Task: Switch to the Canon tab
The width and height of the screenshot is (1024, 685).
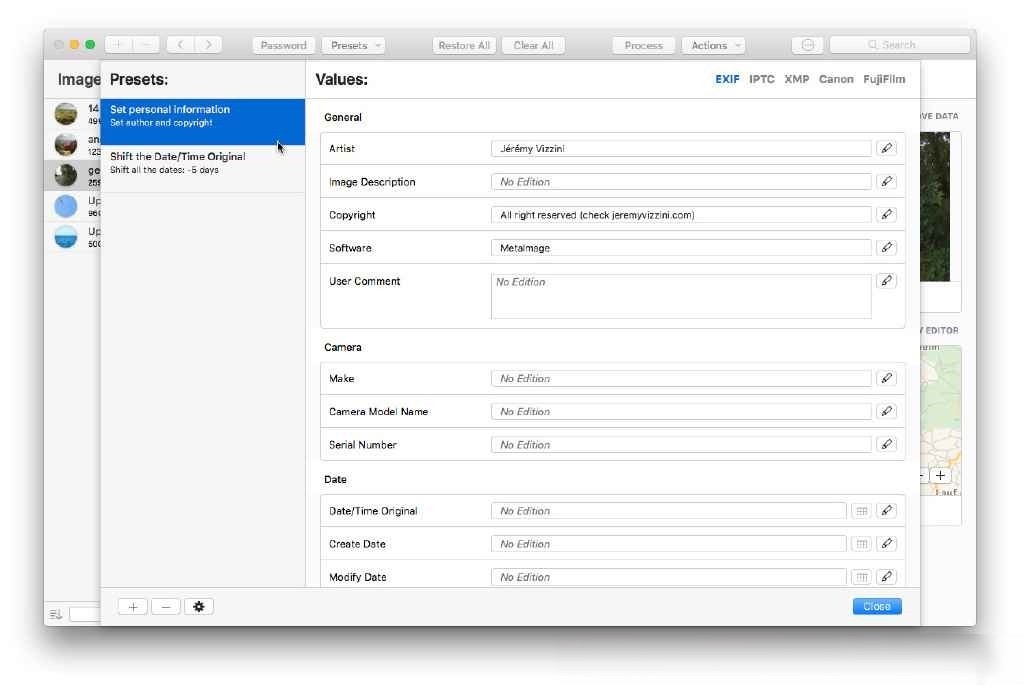Action: point(836,79)
